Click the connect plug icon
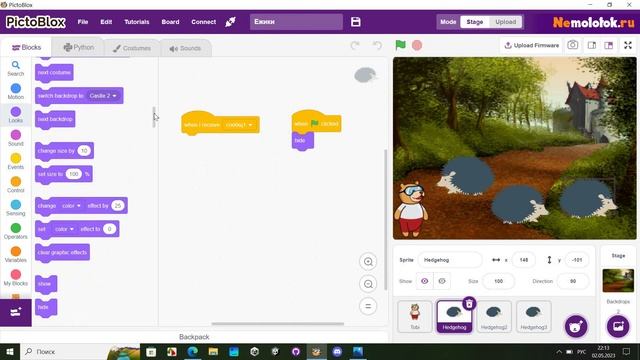 tap(230, 22)
